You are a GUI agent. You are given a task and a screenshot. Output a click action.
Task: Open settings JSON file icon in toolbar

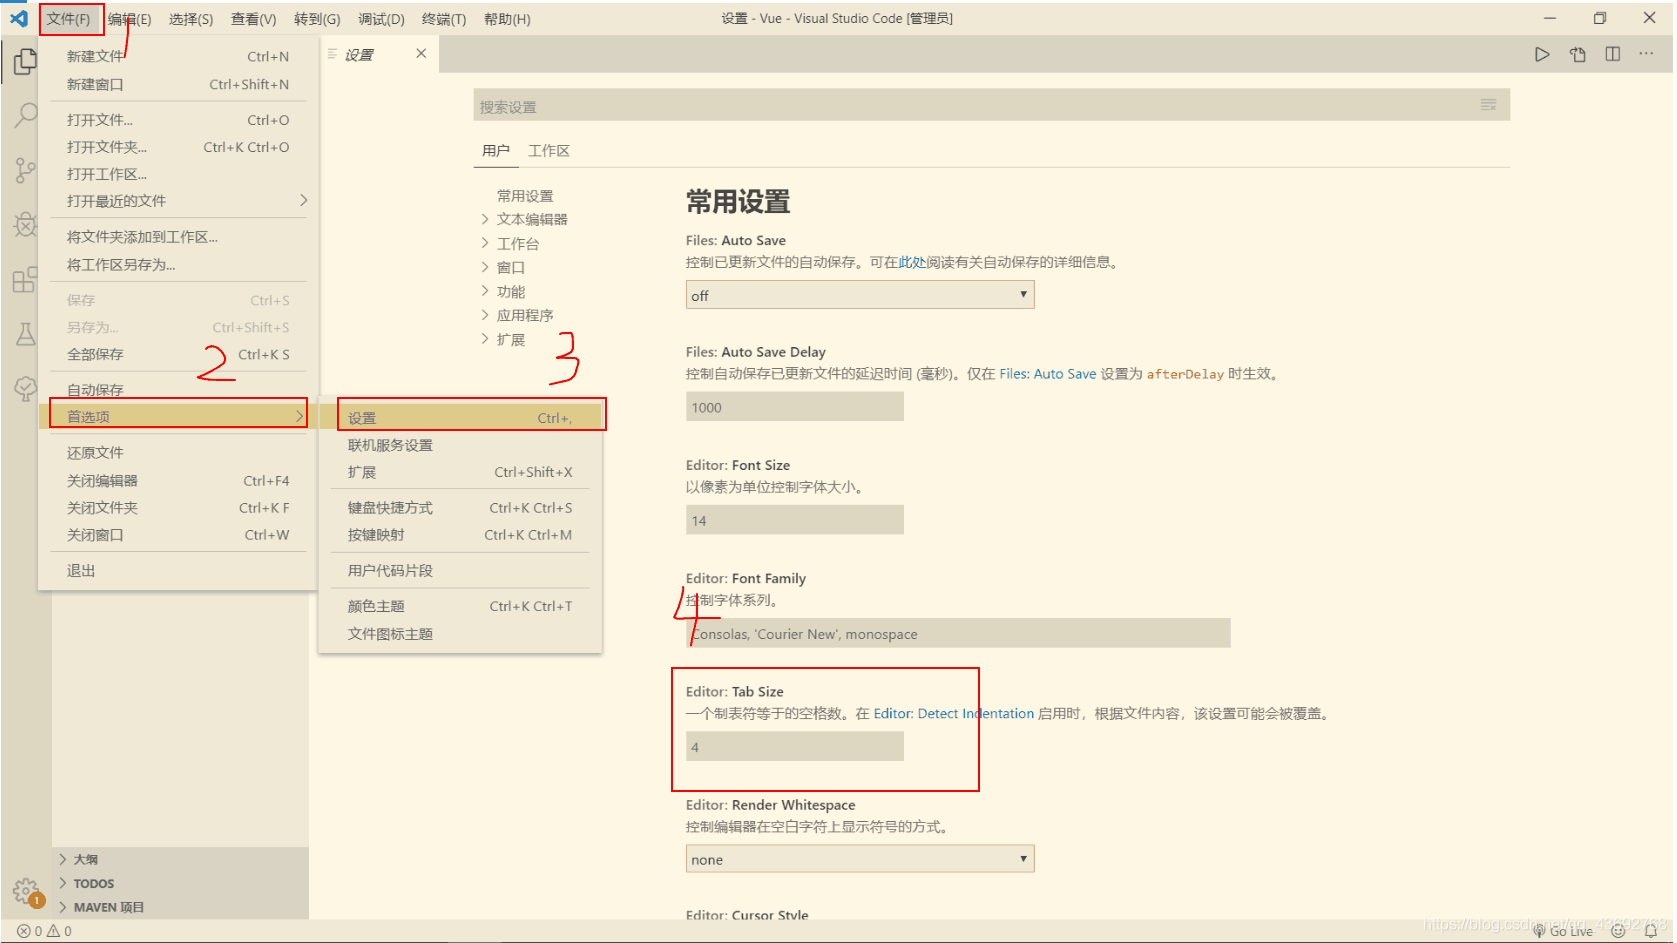click(x=1578, y=54)
